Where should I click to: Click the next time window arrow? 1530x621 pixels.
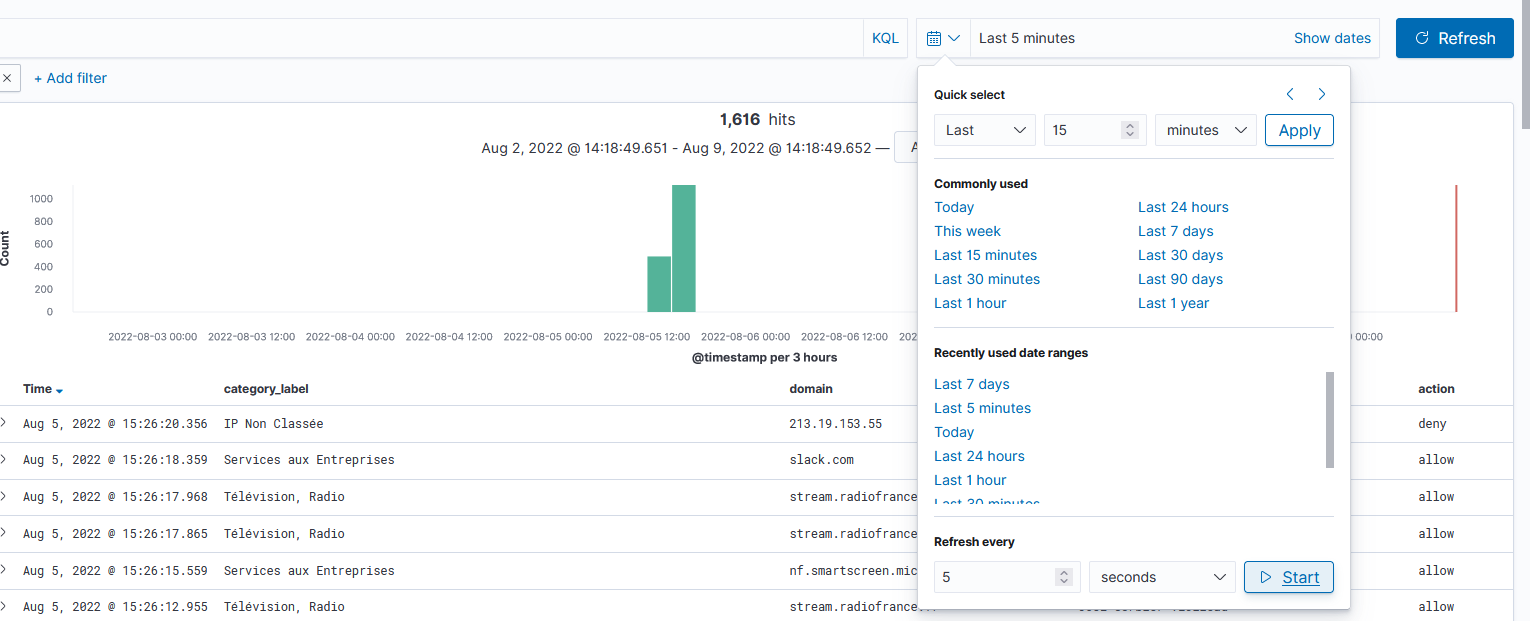(1321, 94)
